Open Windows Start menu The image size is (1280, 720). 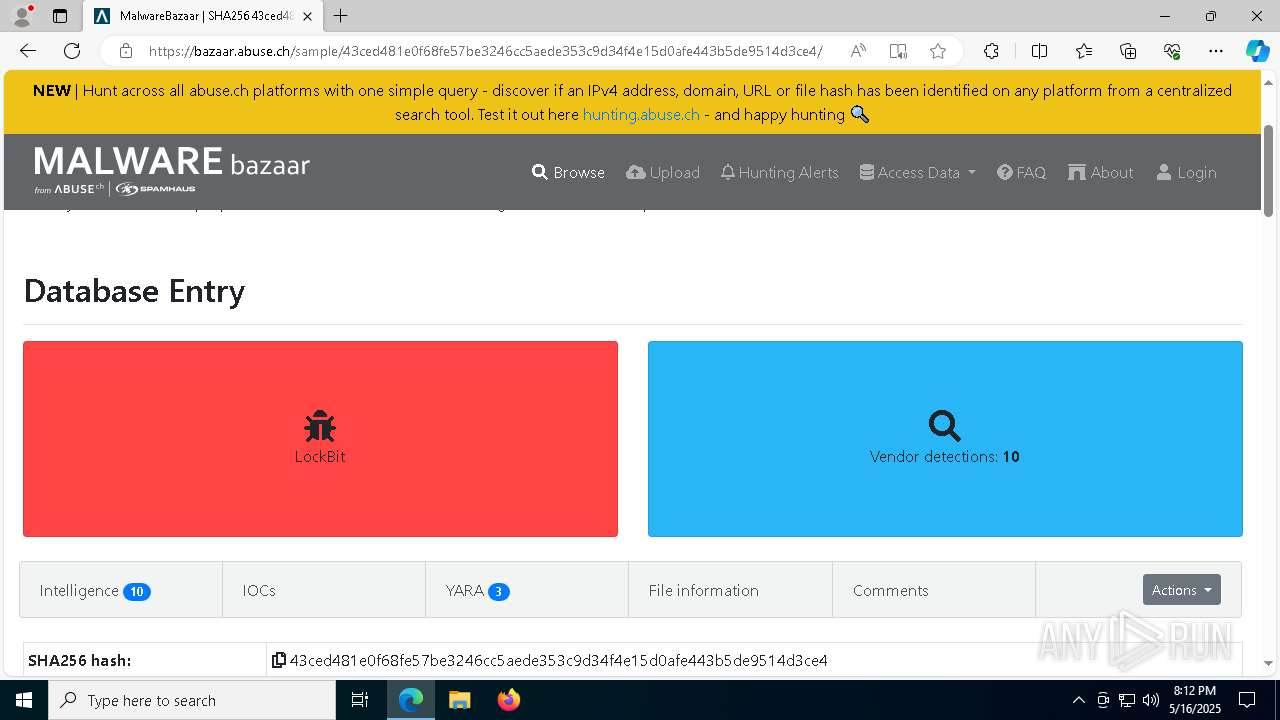pos(23,700)
